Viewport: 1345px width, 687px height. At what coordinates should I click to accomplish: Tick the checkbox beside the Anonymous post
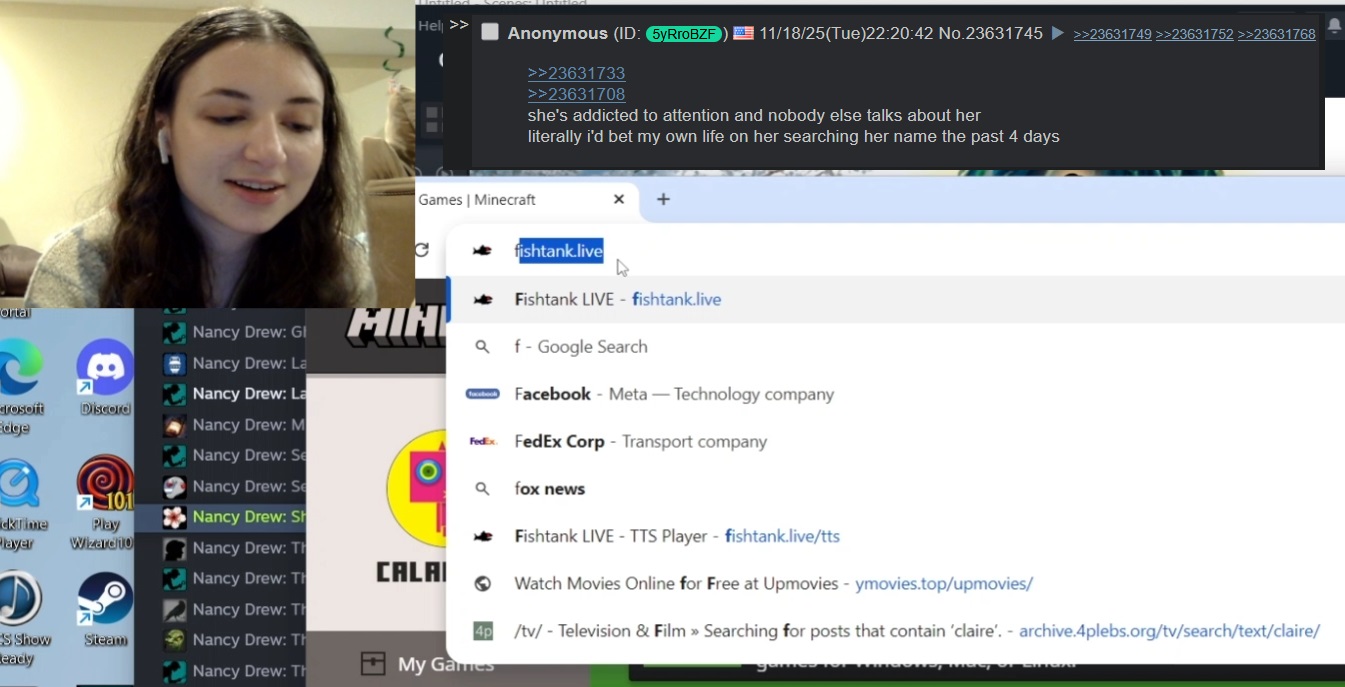click(x=490, y=32)
